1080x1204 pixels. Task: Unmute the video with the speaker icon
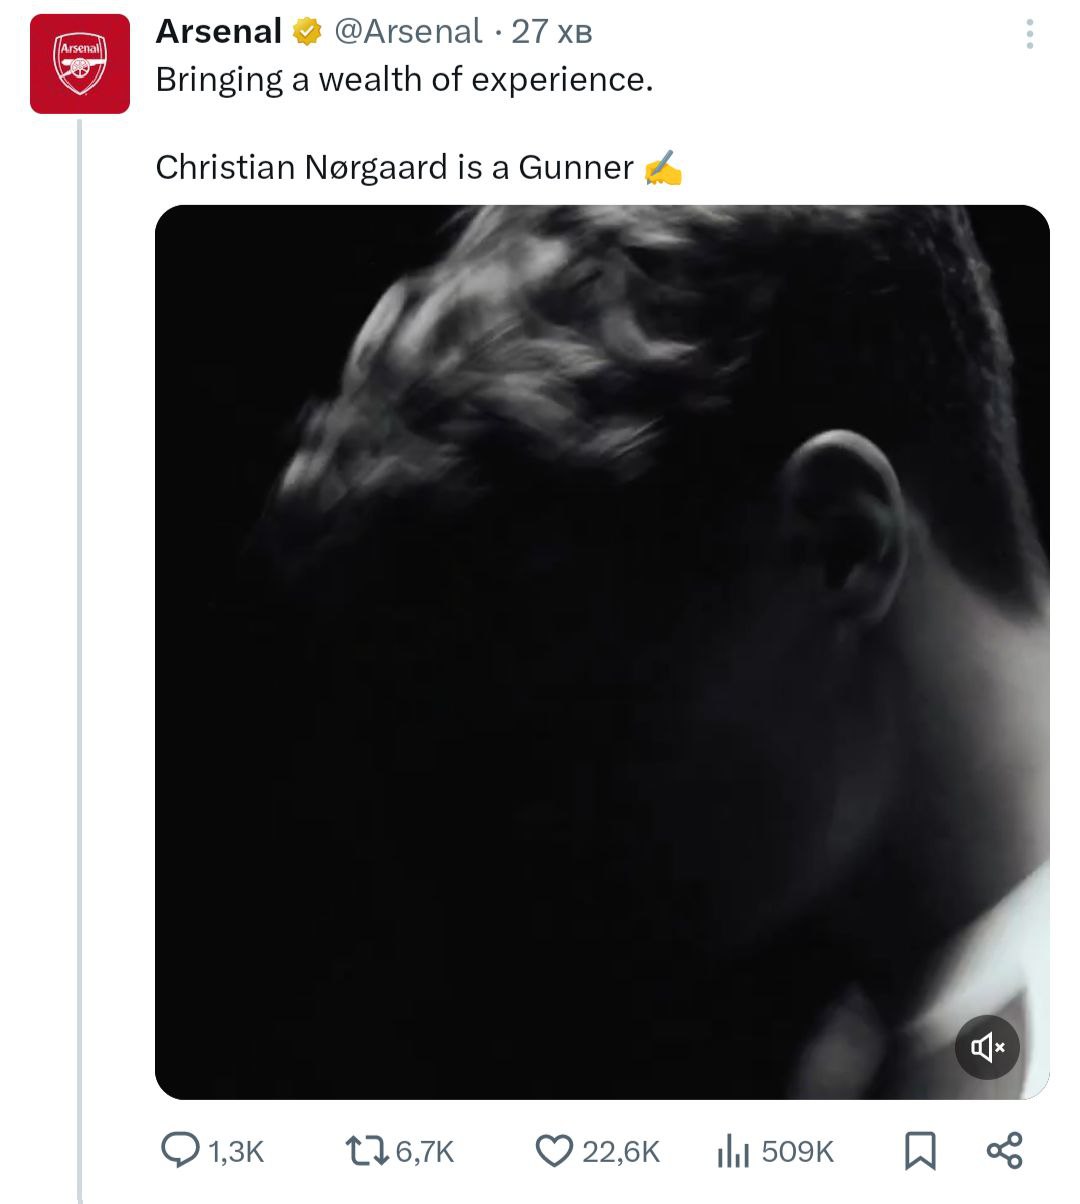pos(987,1047)
